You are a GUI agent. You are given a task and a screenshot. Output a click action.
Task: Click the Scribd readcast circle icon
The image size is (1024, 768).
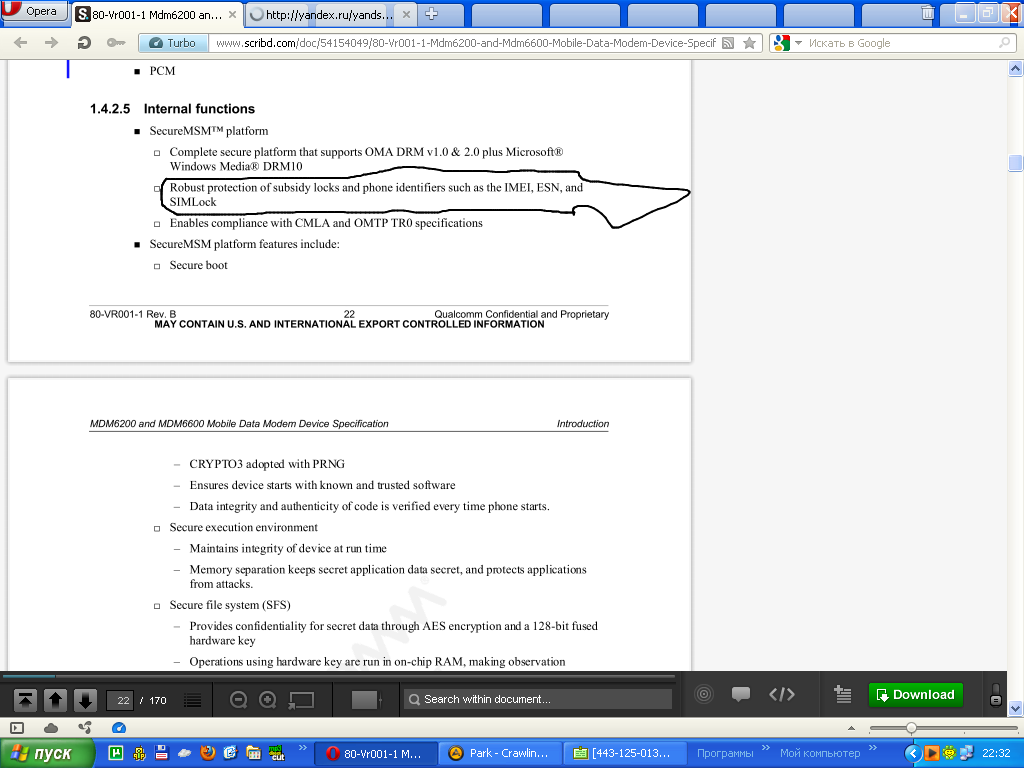tap(703, 694)
